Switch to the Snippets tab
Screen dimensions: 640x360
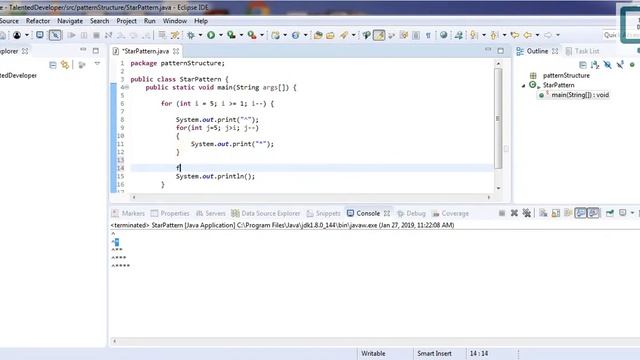(x=323, y=213)
